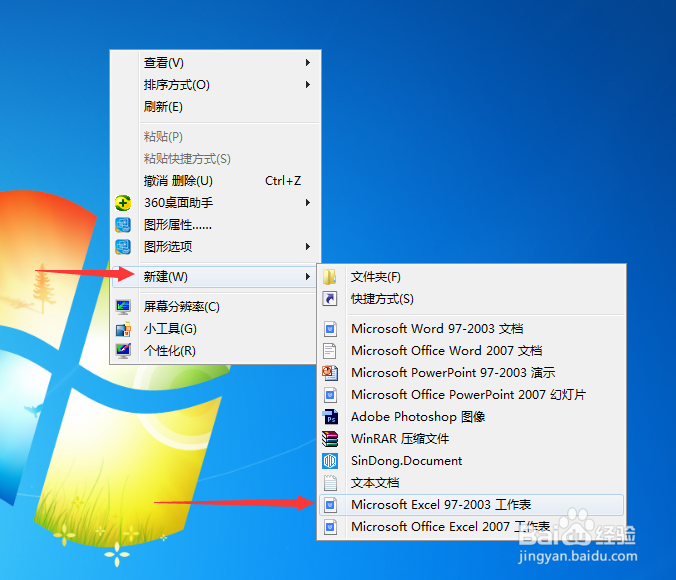Click the PowerPoint 97-2003 icon
This screenshot has width=676, height=580.
[x=330, y=373]
